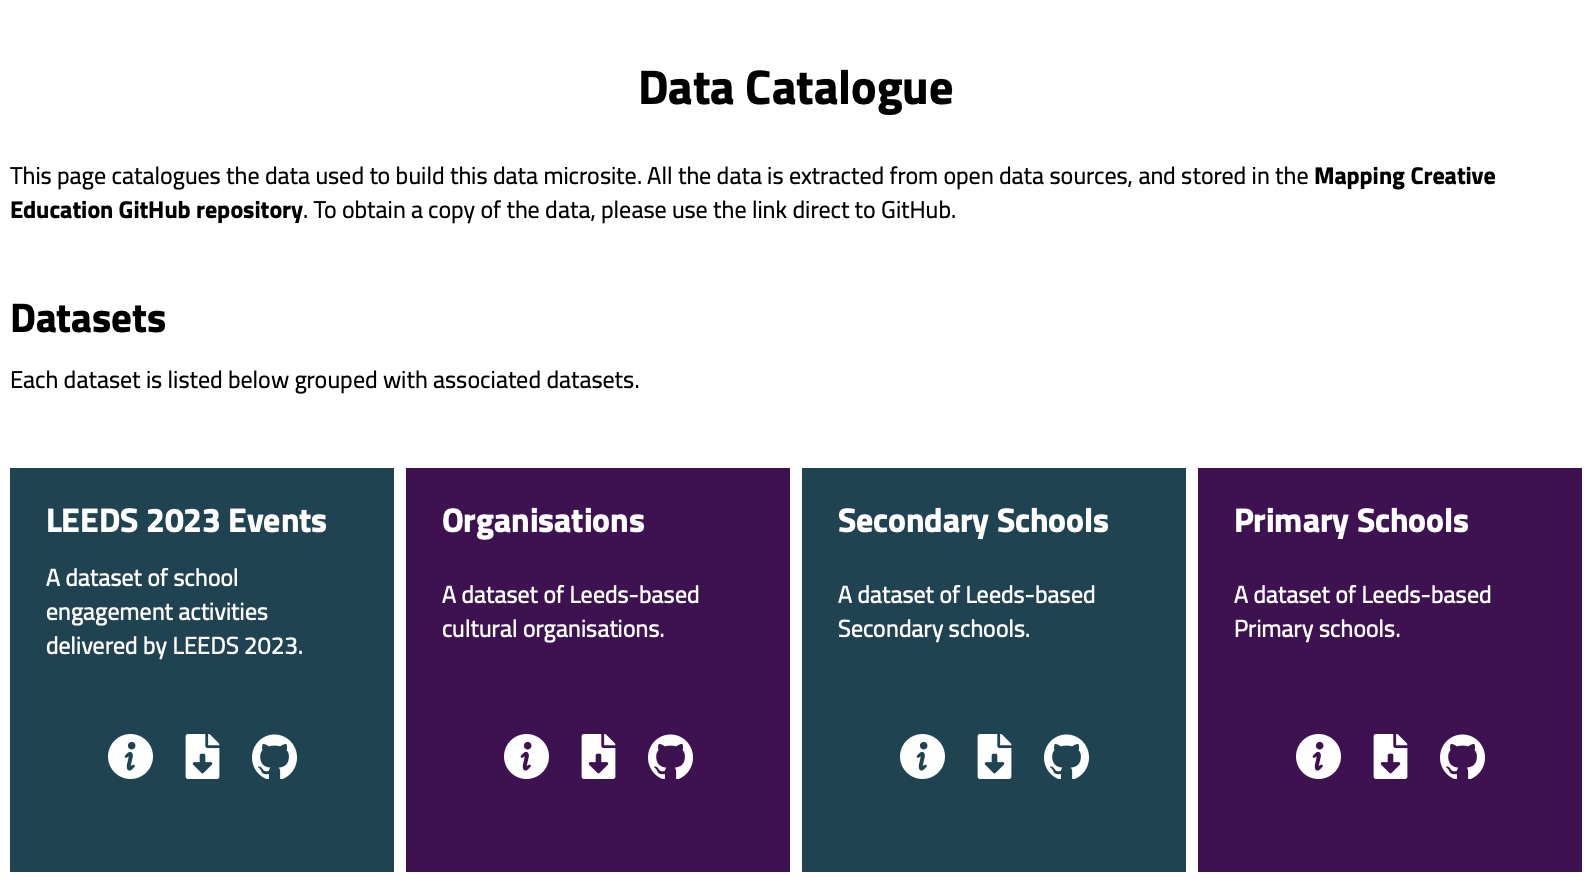Select the Primary Schools card heading
The image size is (1596, 884).
point(1351,521)
